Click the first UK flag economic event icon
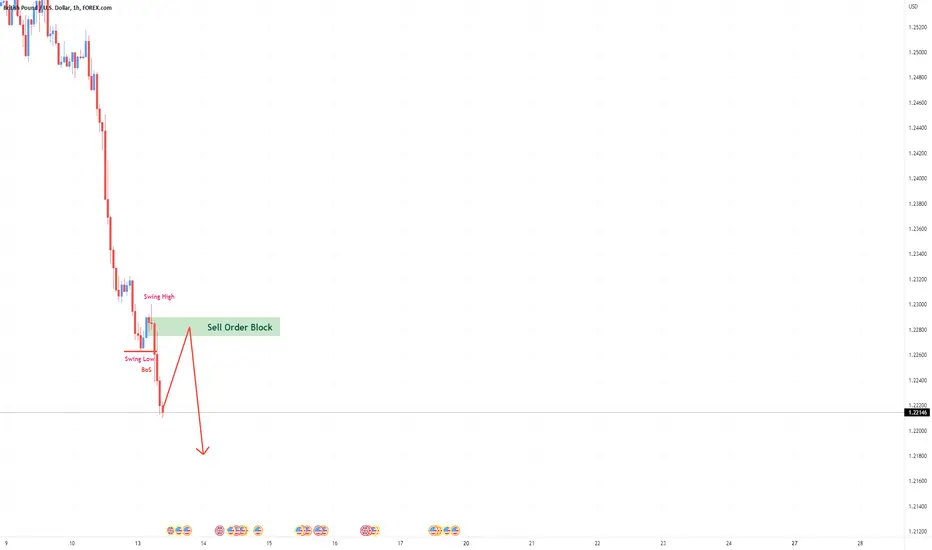The image size is (932, 550). (171, 530)
